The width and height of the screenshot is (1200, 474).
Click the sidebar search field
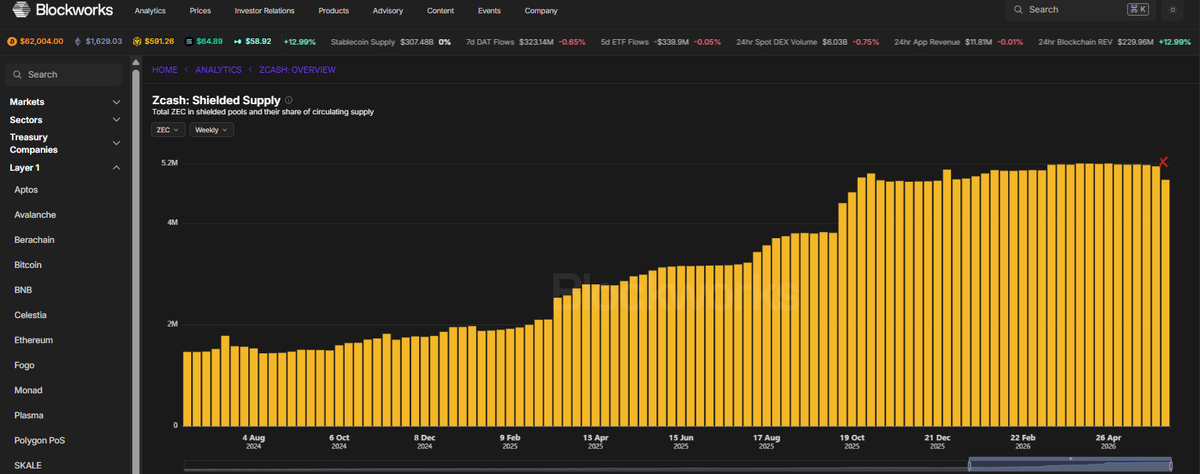(x=65, y=74)
